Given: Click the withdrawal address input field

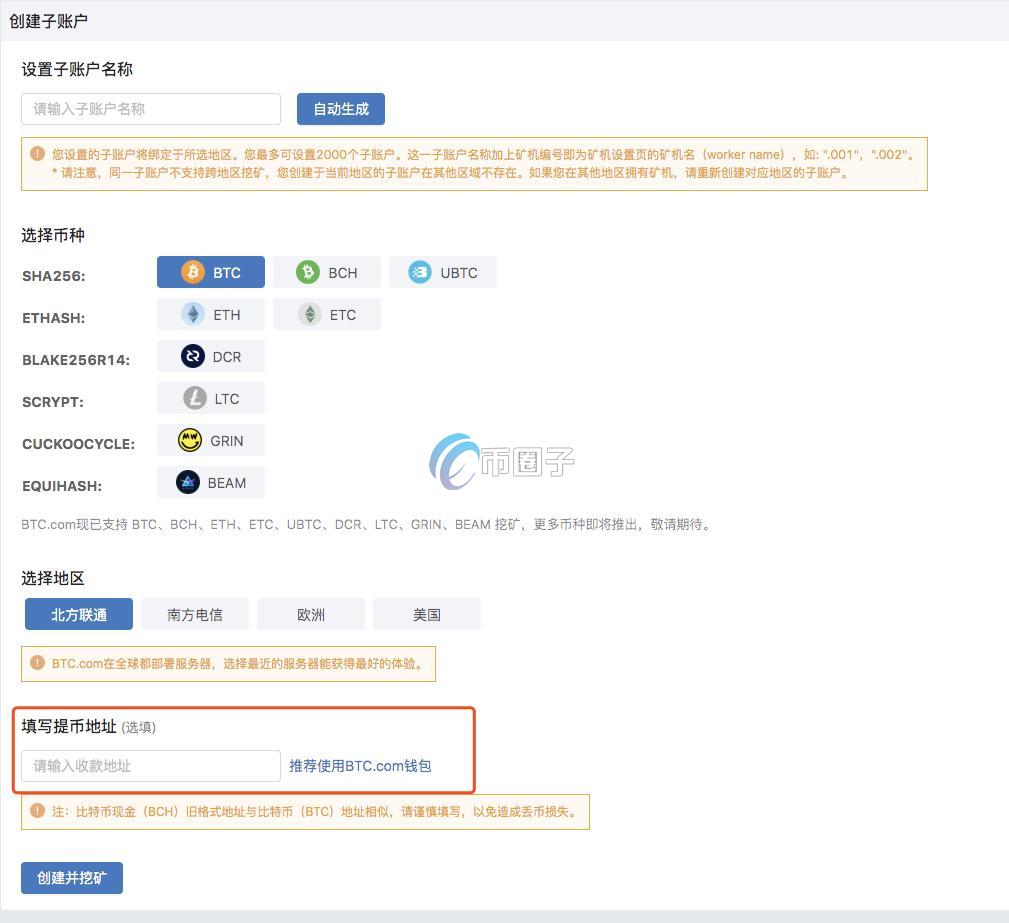Looking at the screenshot, I should (150, 766).
